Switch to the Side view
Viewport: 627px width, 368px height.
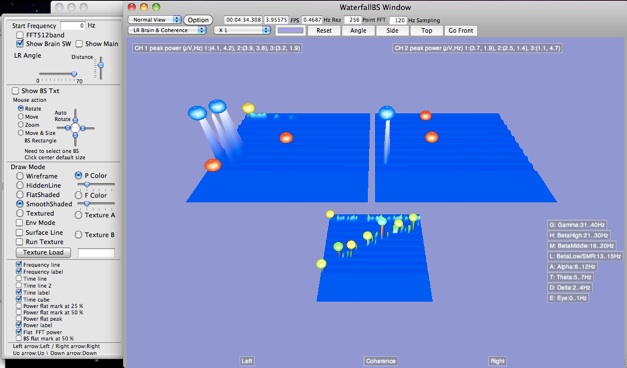pos(392,30)
